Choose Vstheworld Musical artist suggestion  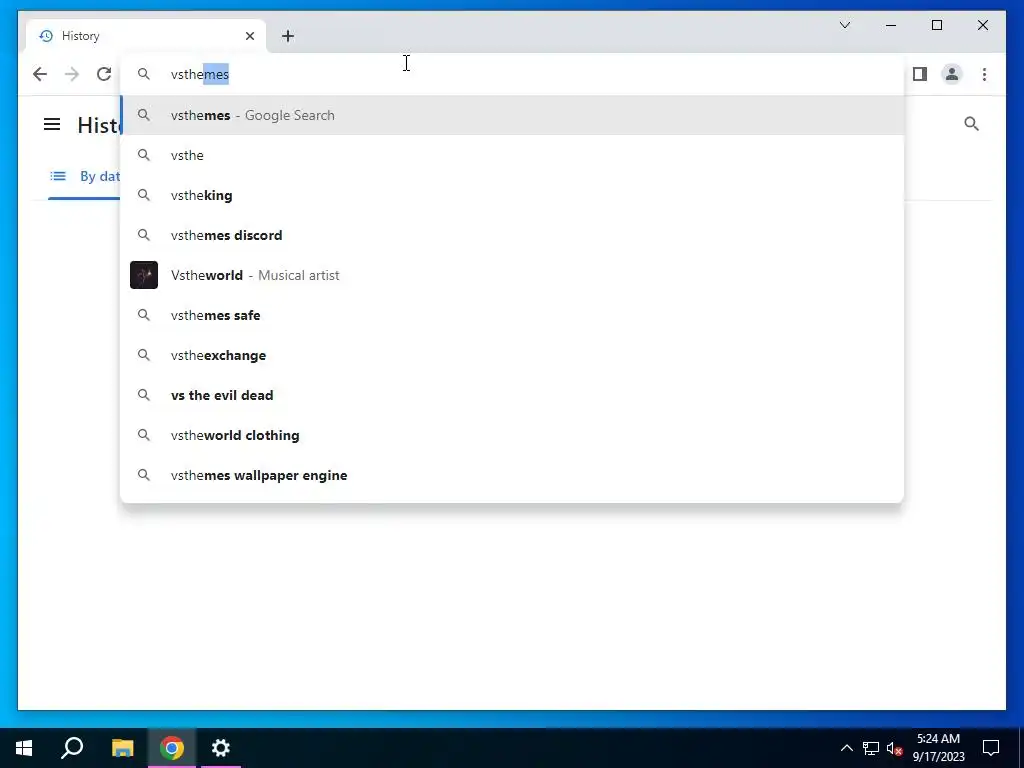pos(512,275)
